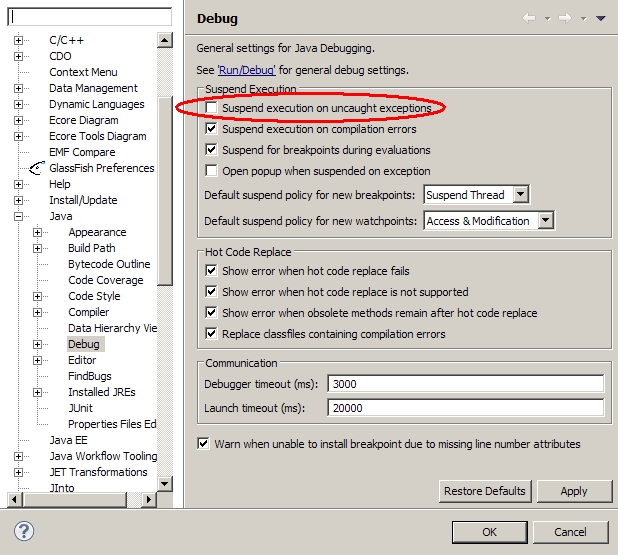Toggle error when obsolete methods remain
This screenshot has width=618, height=555.
pyautogui.click(x=212, y=313)
